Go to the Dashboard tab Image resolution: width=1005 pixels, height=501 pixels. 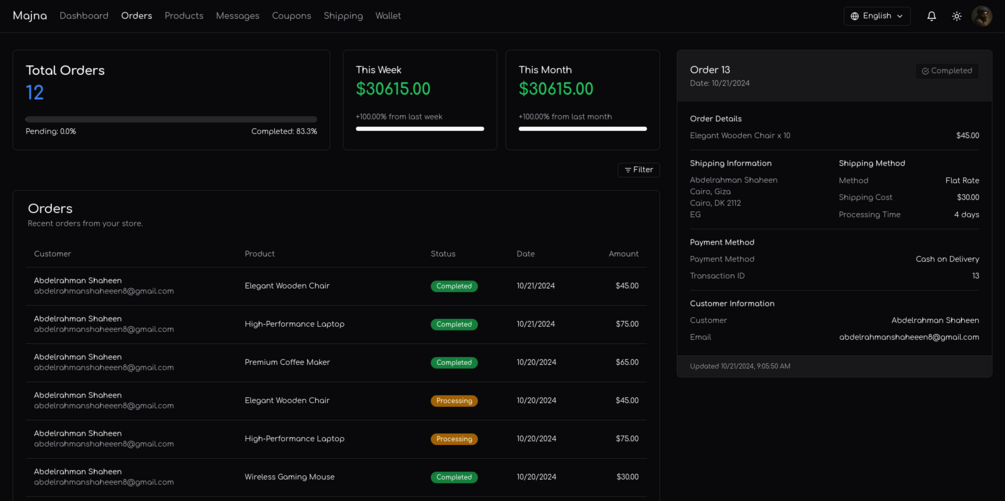coord(84,16)
